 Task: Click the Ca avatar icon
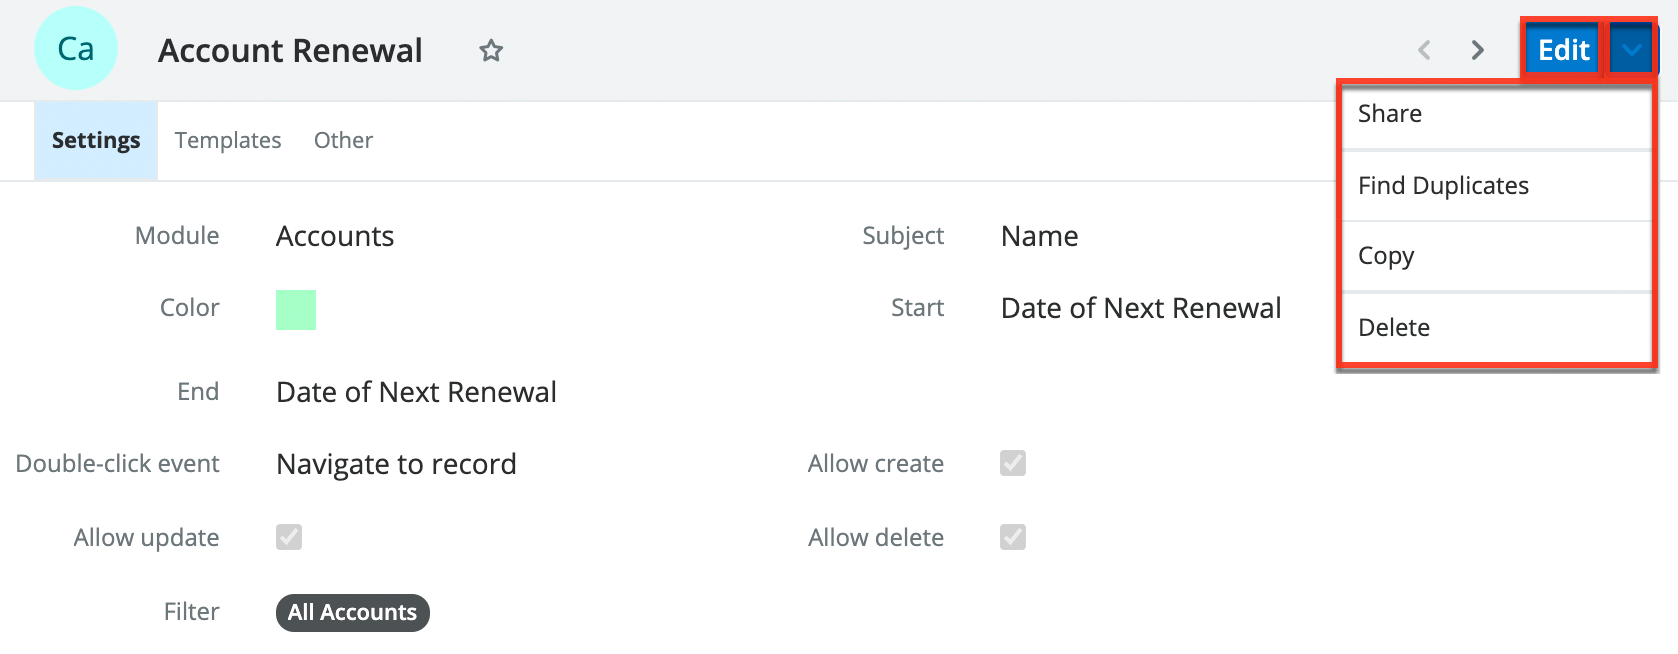pyautogui.click(x=76, y=47)
